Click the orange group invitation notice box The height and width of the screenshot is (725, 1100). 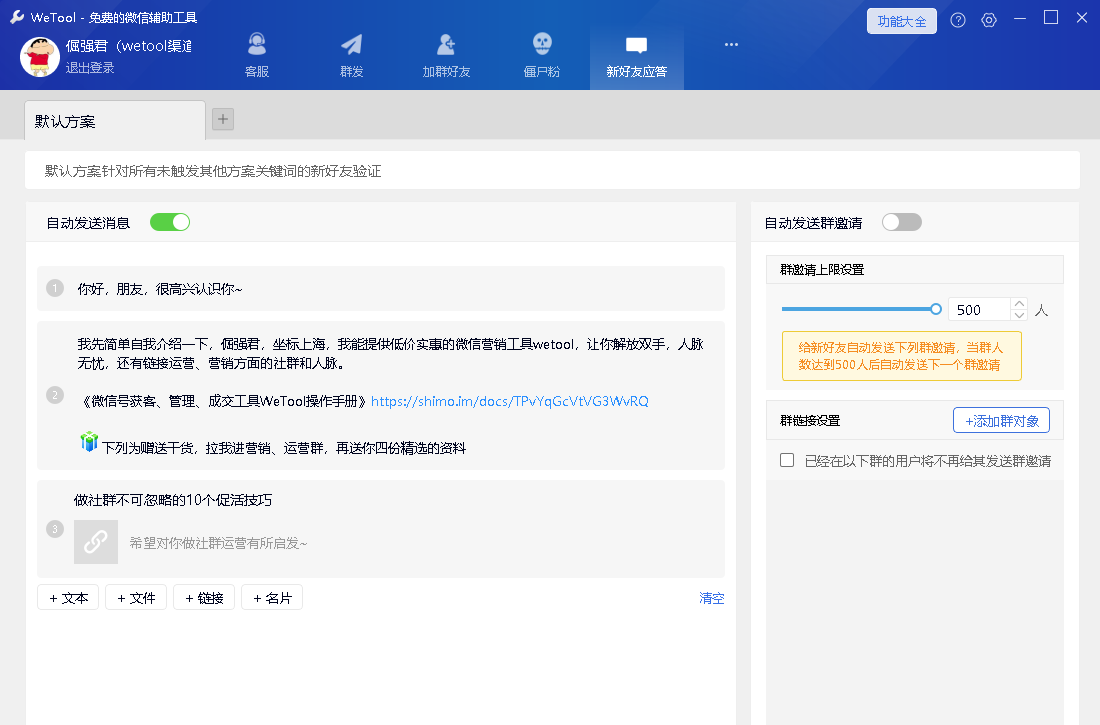(x=901, y=356)
